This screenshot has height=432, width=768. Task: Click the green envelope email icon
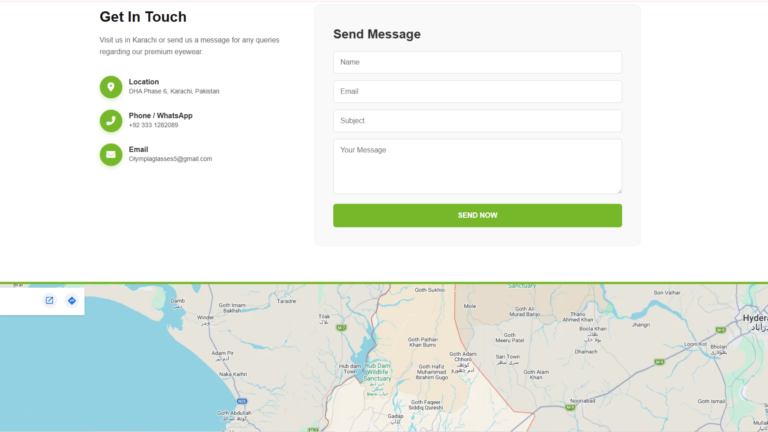pos(111,154)
